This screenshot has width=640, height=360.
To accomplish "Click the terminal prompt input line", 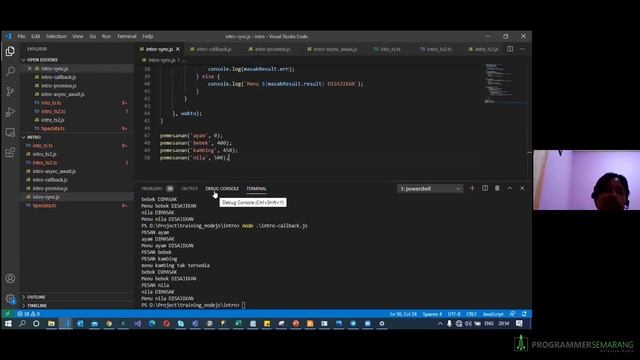I will (194, 305).
